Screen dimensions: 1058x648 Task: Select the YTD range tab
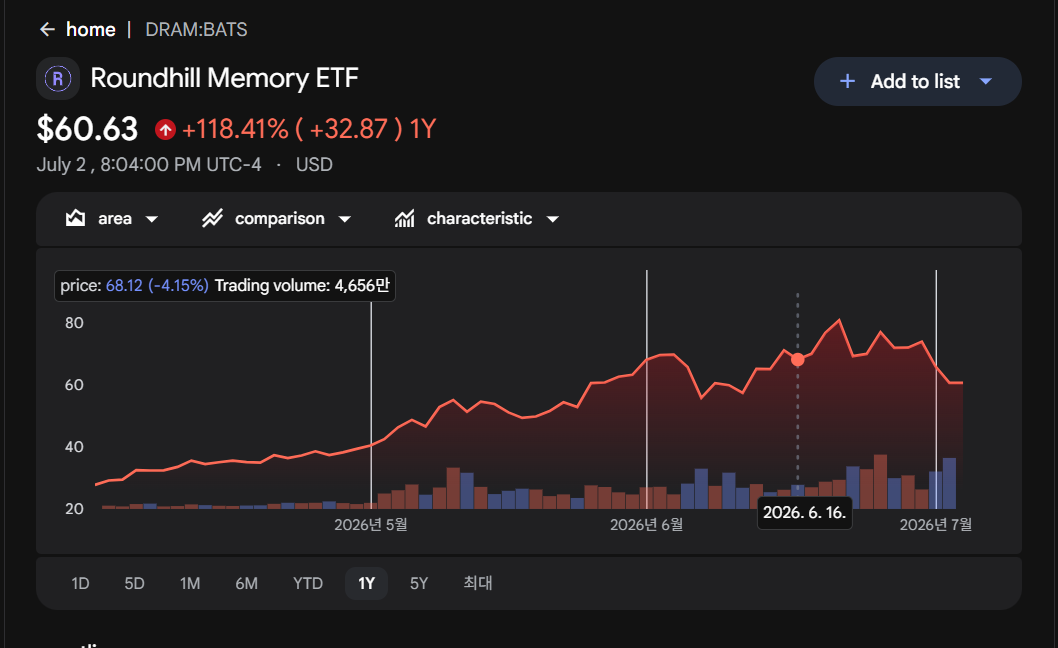pos(308,583)
